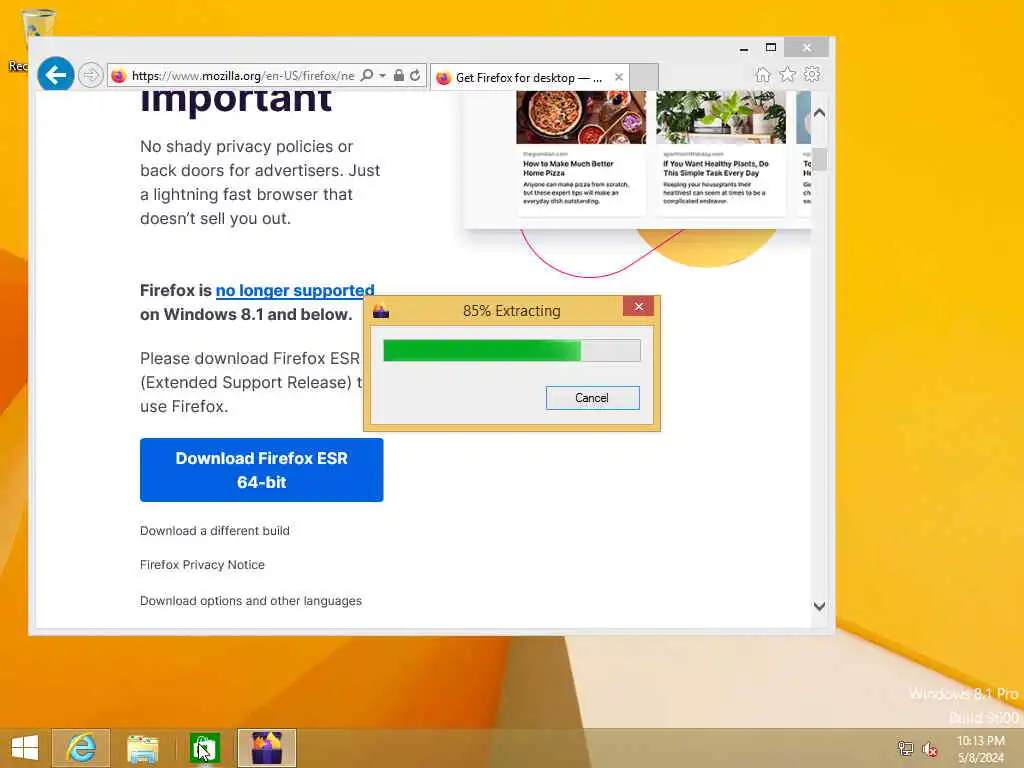Cancel the extraction in the dialog
1024x768 pixels.
(592, 398)
